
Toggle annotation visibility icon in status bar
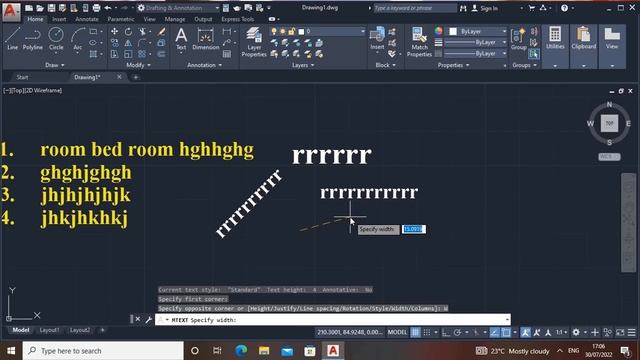[x=525, y=332]
